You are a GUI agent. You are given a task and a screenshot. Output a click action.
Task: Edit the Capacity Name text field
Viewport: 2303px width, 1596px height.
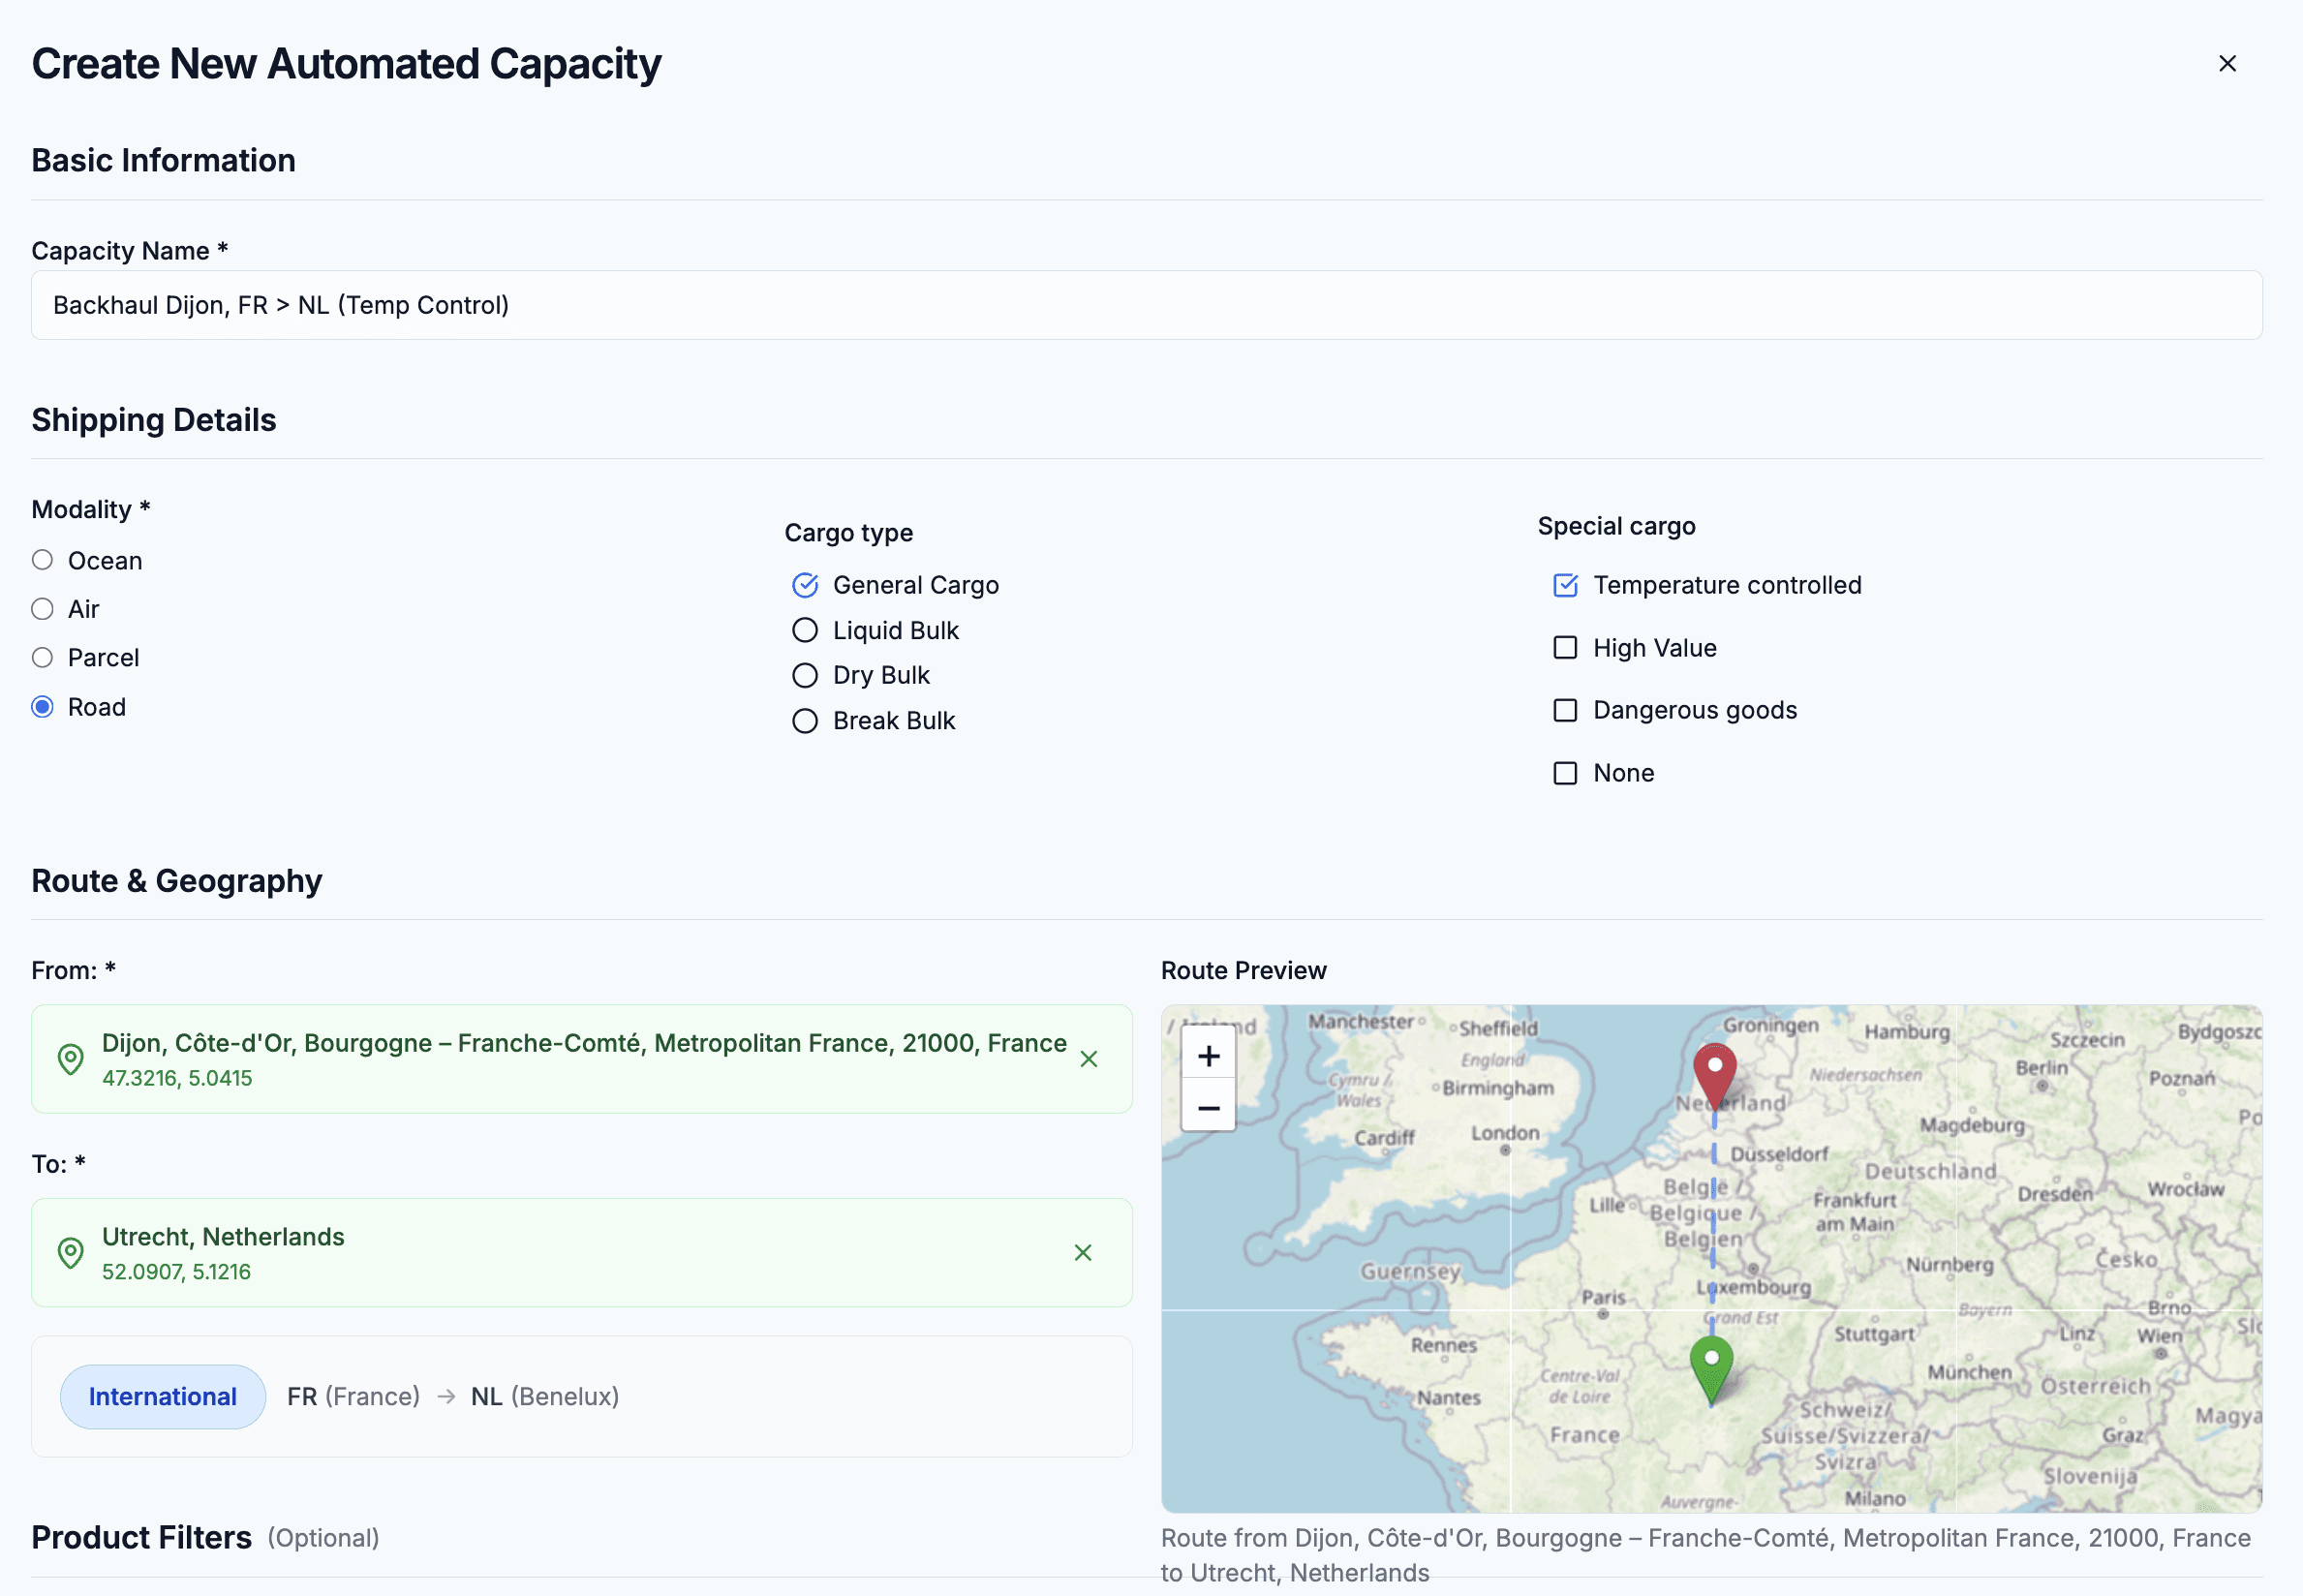tap(1146, 305)
